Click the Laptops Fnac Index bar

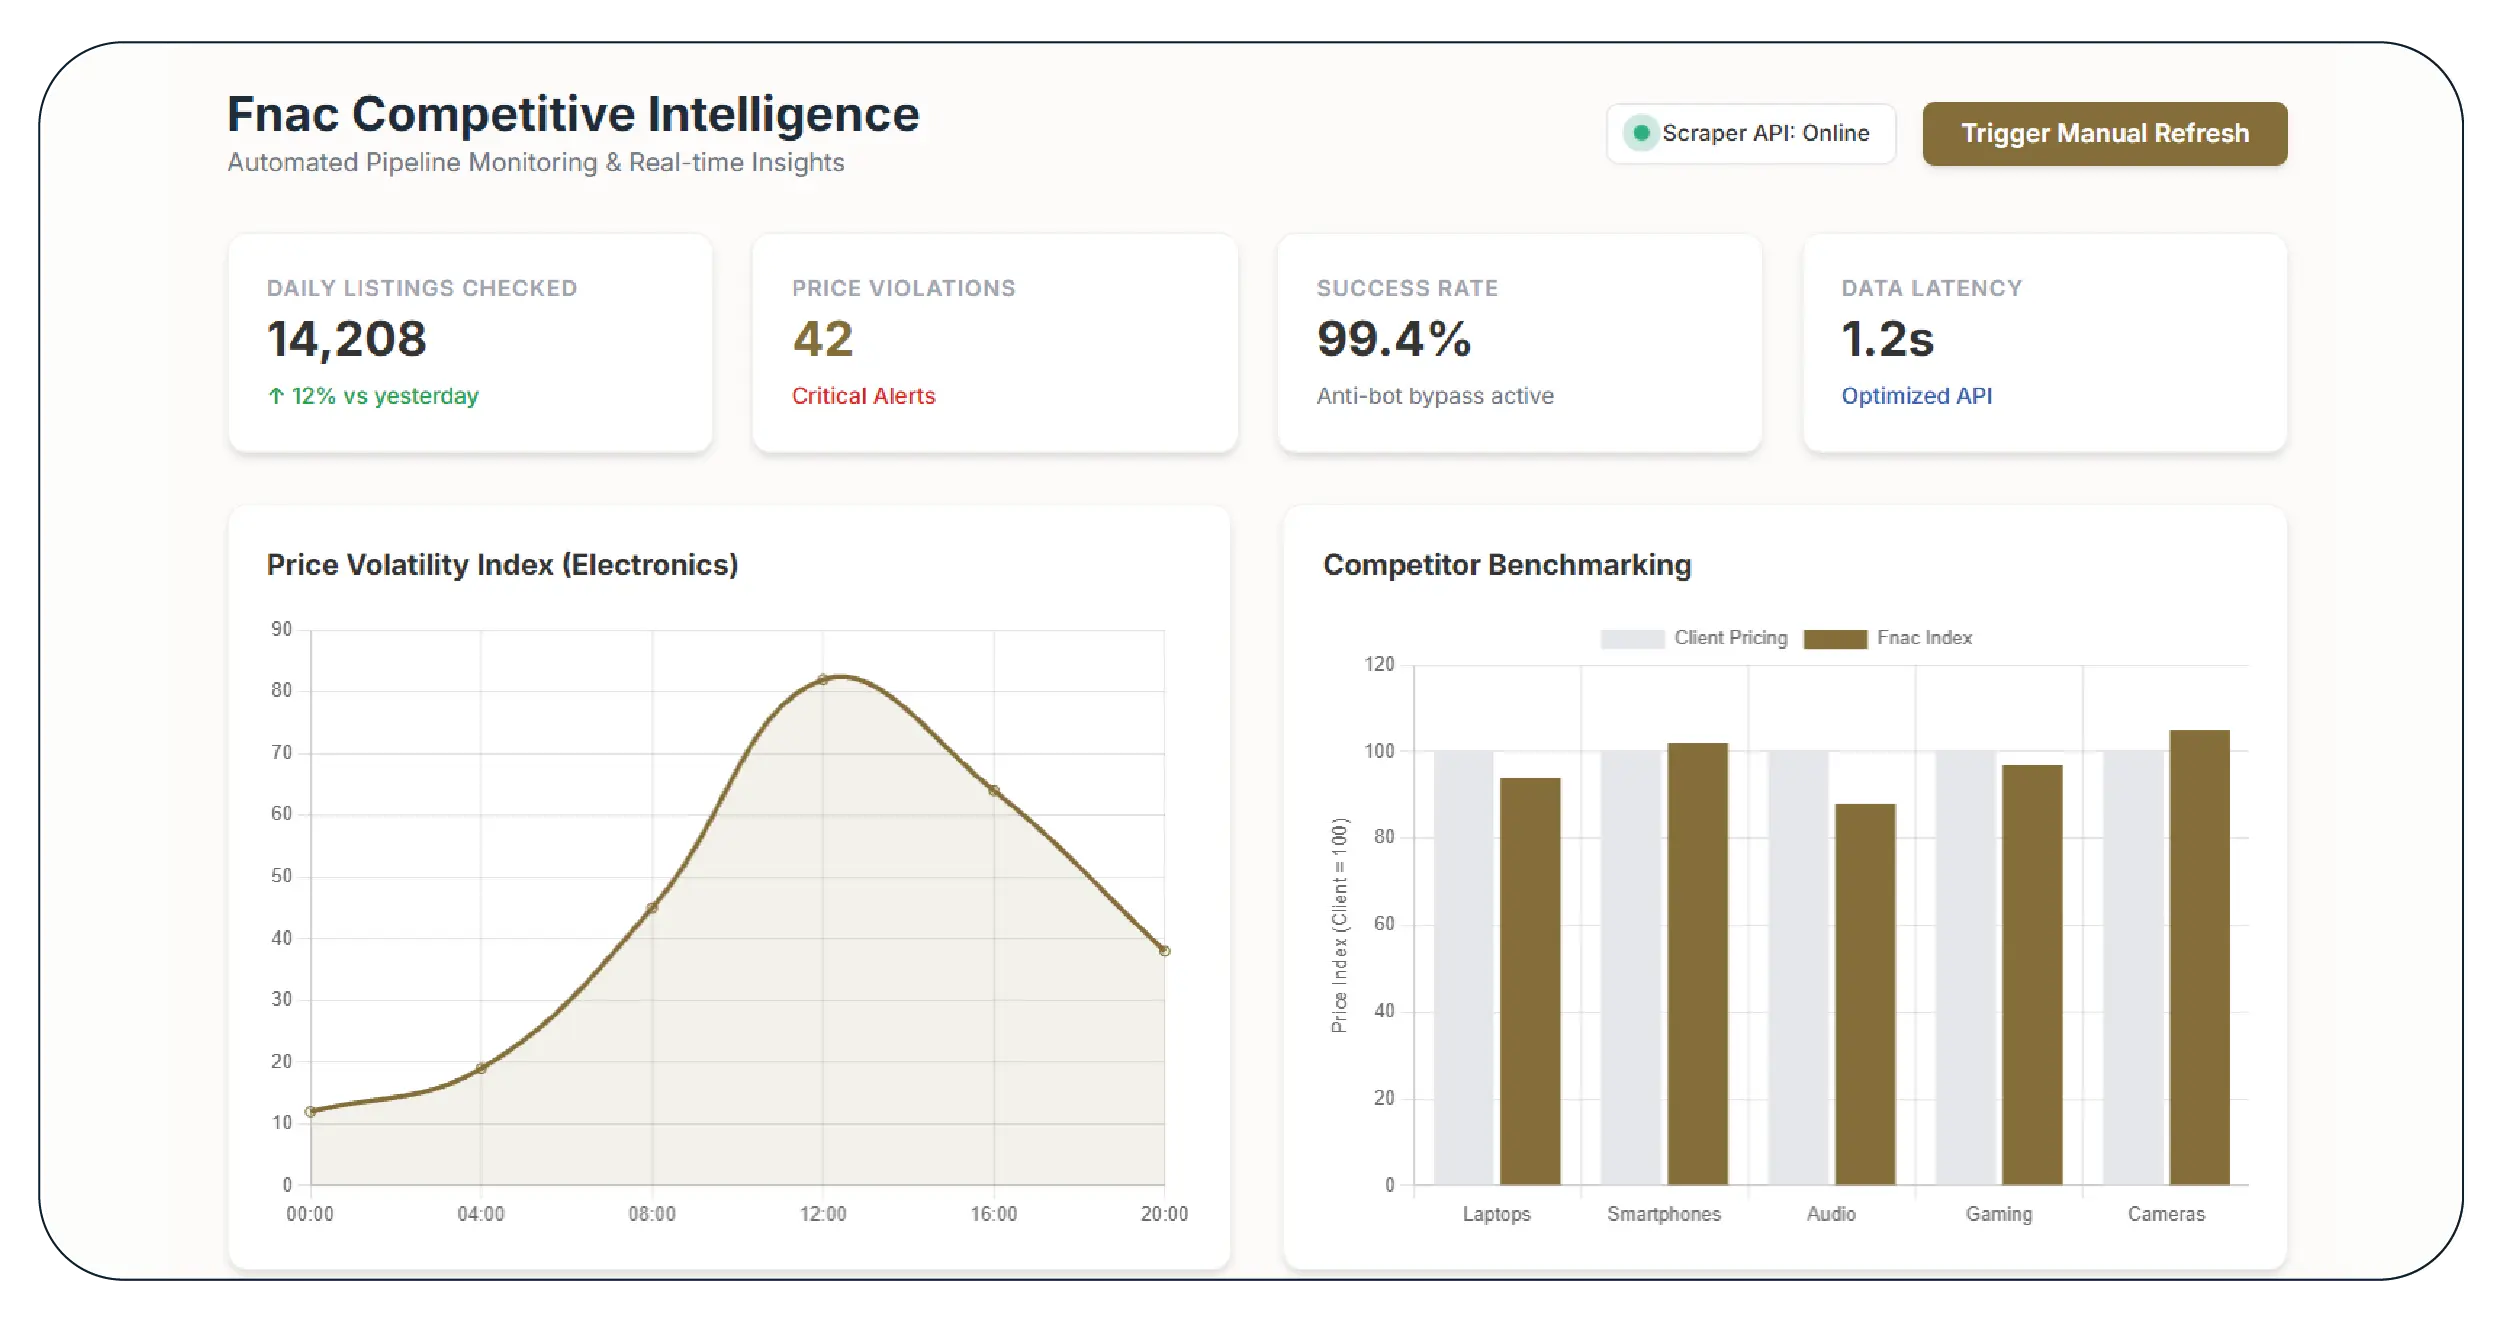pyautogui.click(x=1530, y=980)
